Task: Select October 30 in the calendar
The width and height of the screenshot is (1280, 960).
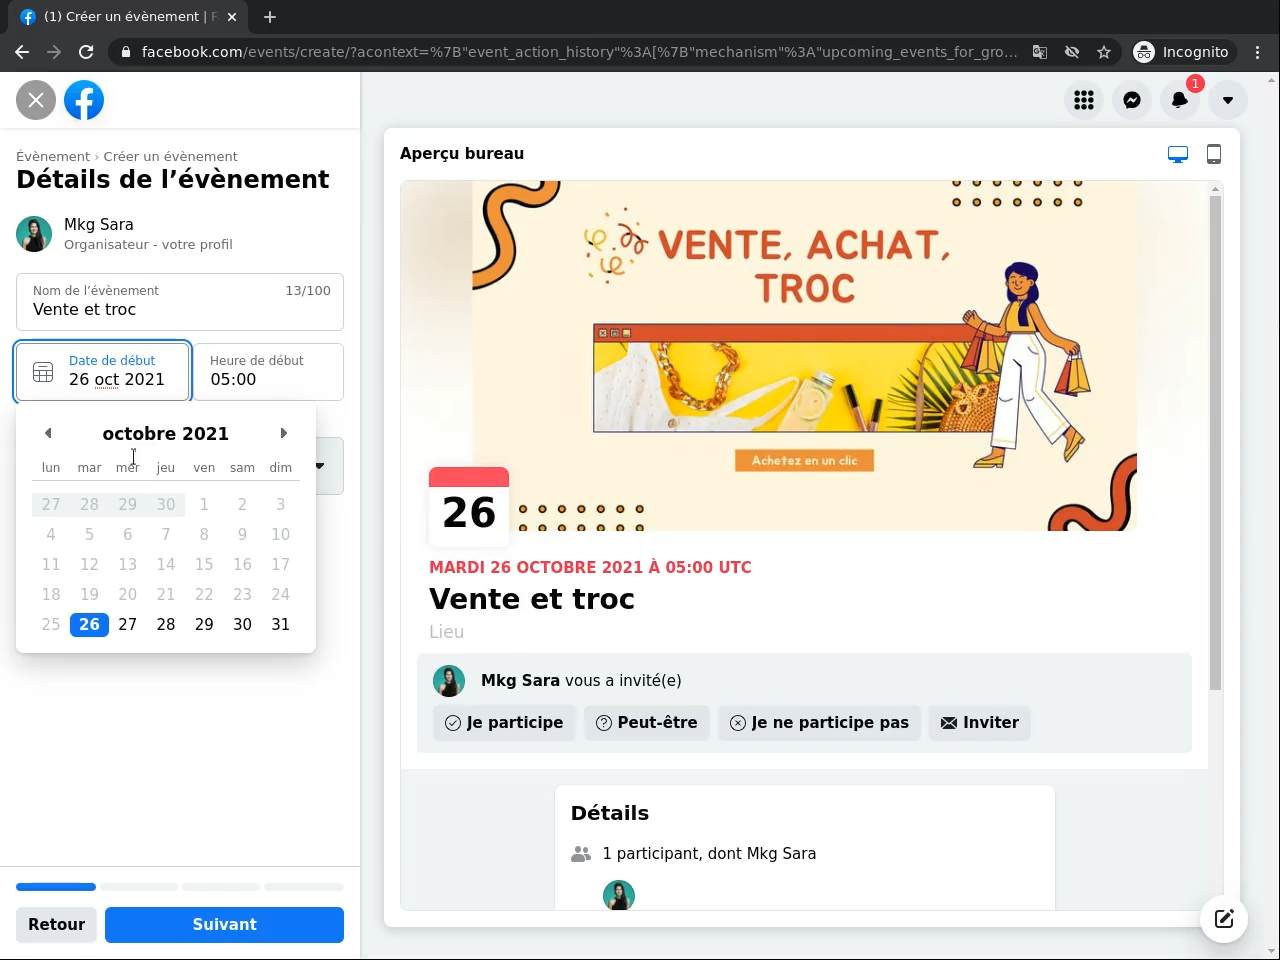Action: click(242, 624)
